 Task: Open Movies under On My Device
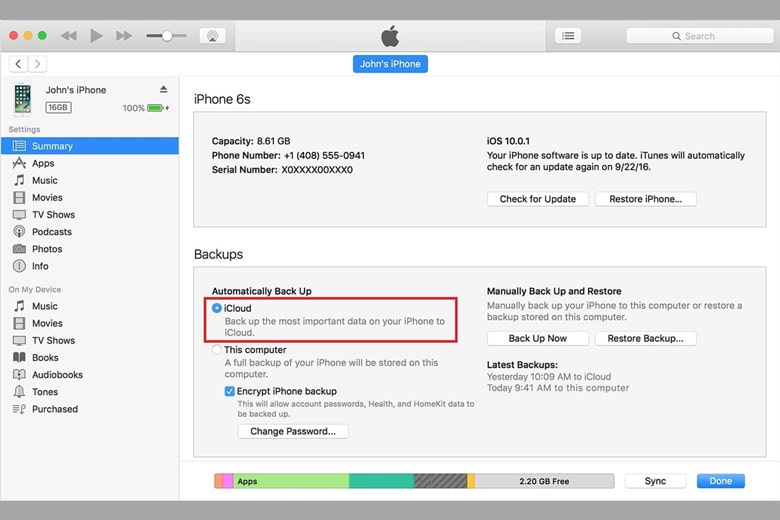point(90,323)
